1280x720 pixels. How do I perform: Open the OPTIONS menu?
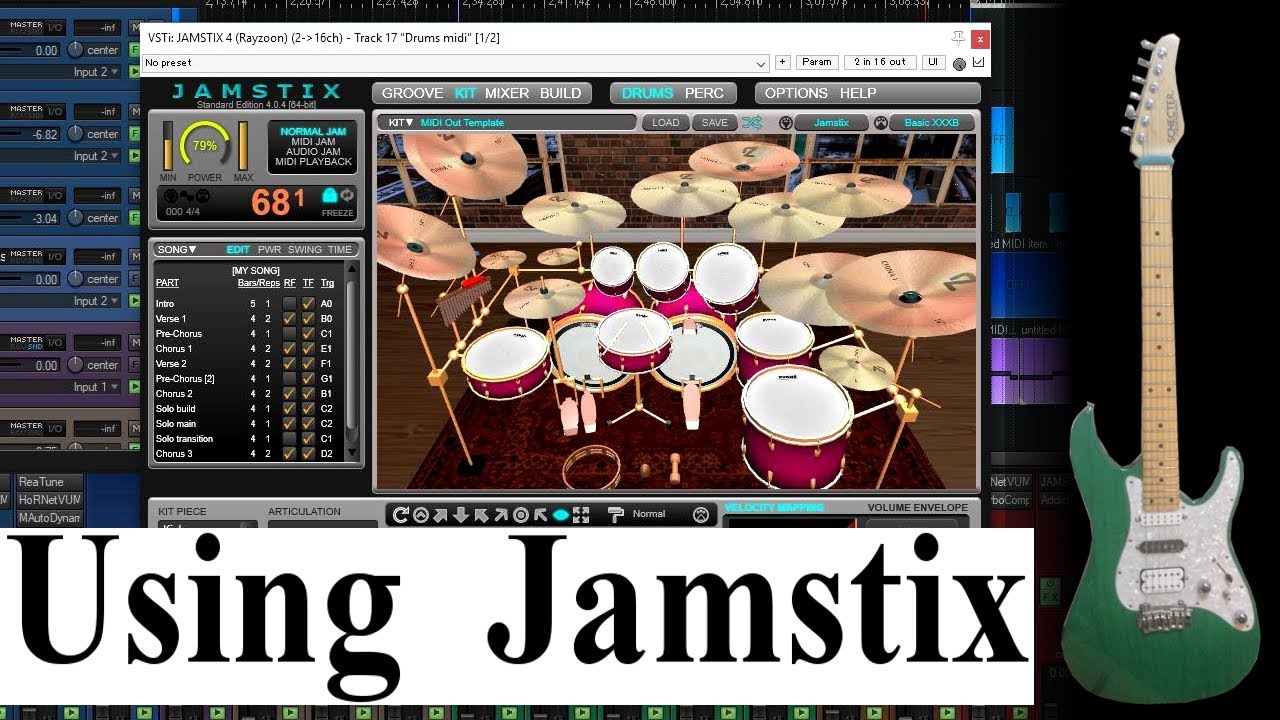pos(796,93)
